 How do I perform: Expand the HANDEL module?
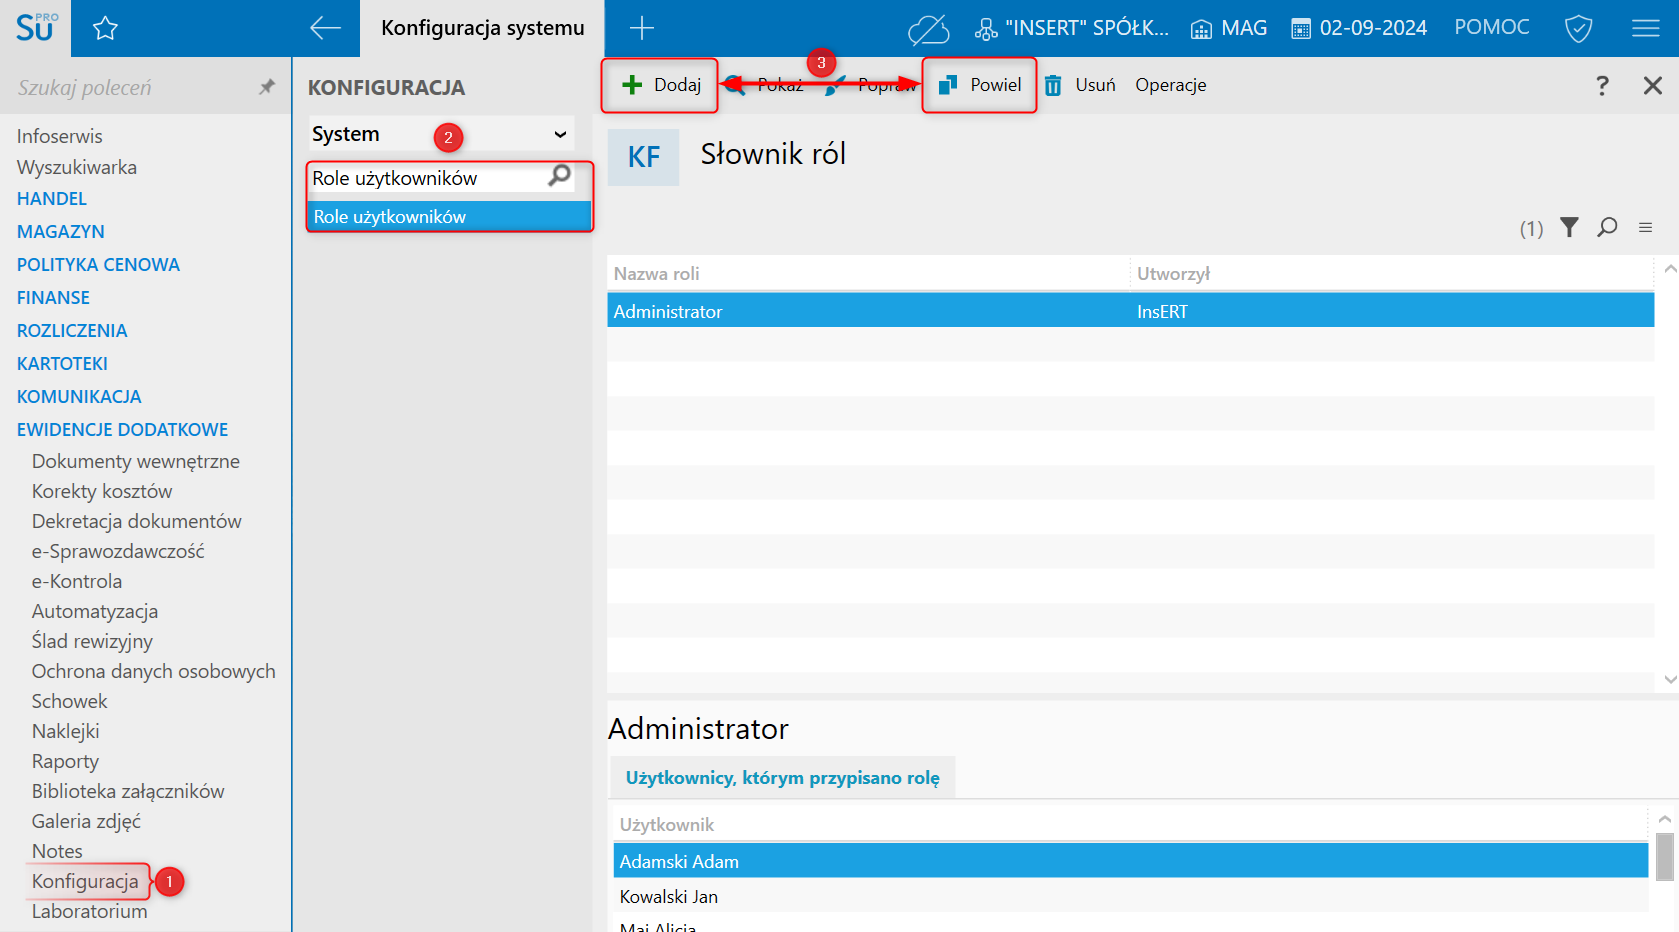click(x=52, y=199)
